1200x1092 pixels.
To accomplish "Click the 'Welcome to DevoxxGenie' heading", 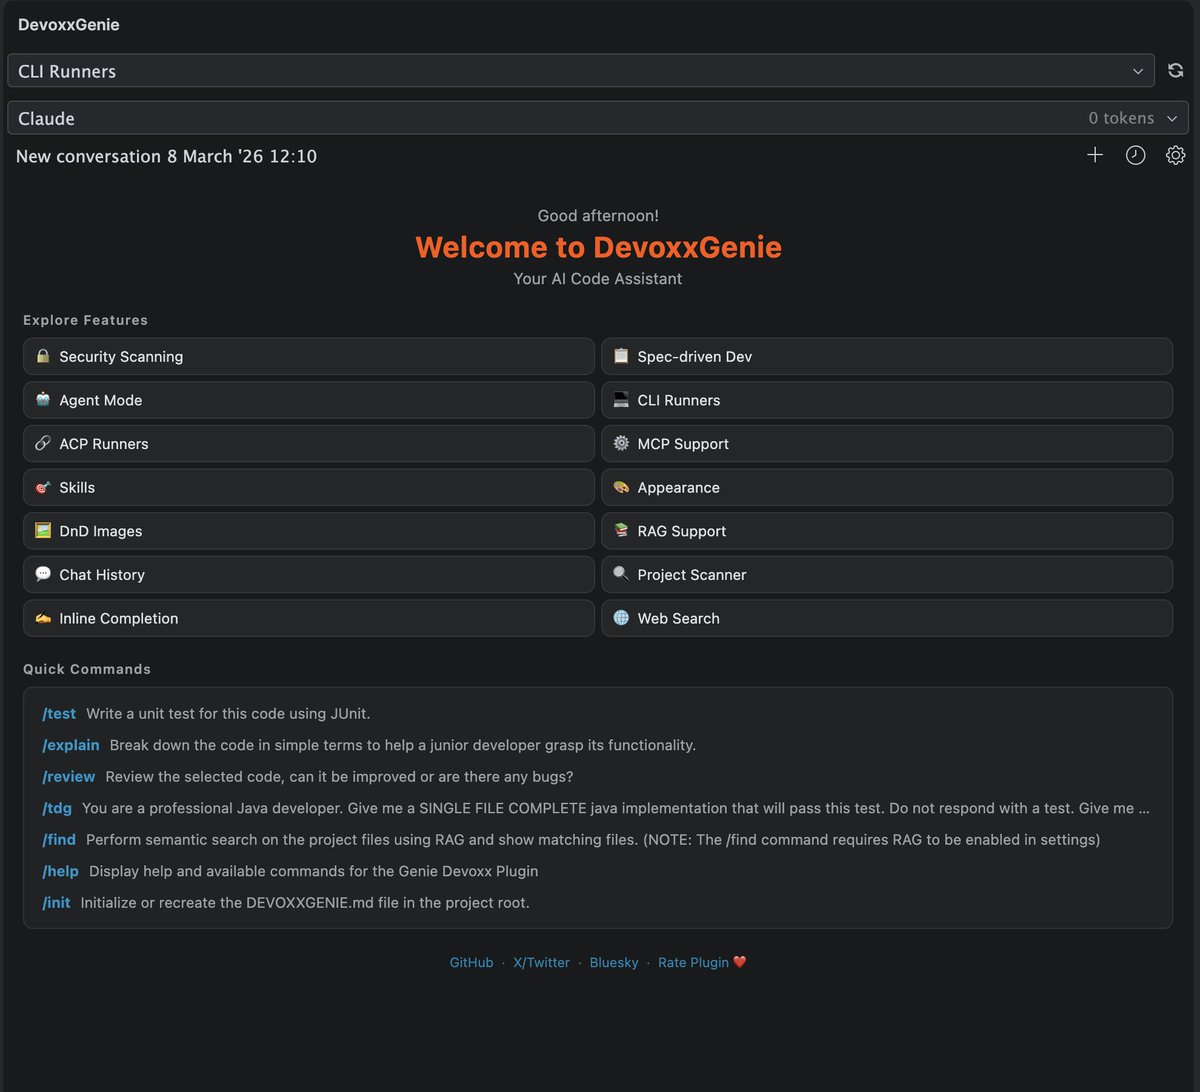I will tap(598, 247).
